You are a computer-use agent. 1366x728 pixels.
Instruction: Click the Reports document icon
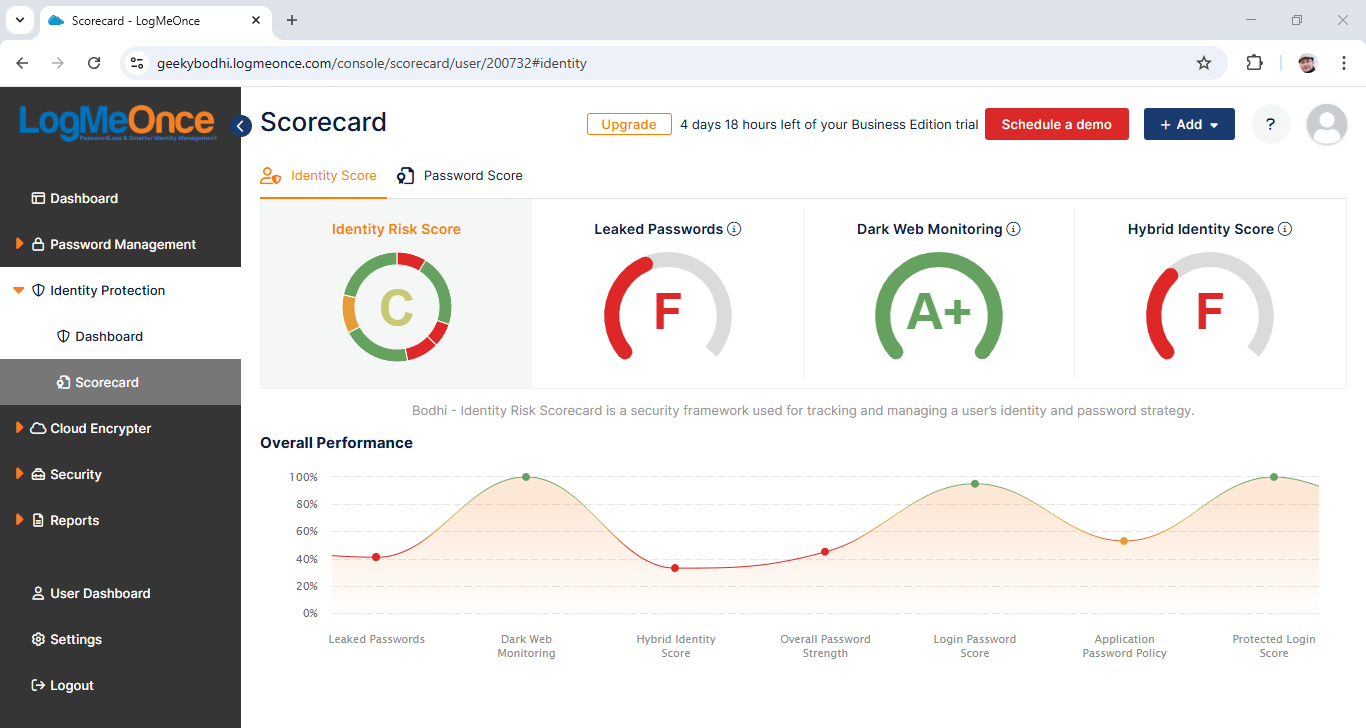coord(38,520)
